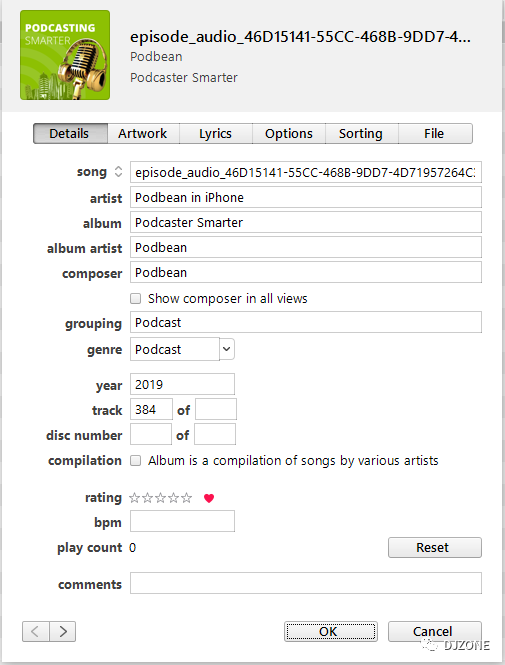The width and height of the screenshot is (505, 665).
Task: Reset the play count
Action: point(435,548)
